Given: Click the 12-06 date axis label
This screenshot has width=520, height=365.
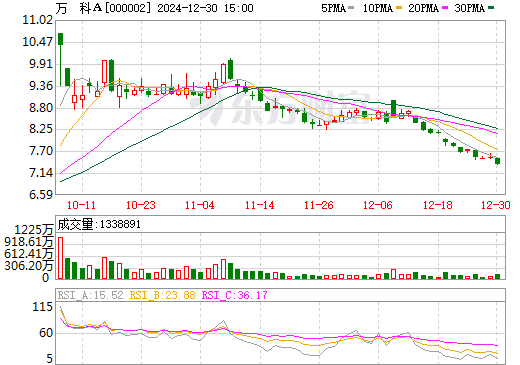Looking at the screenshot, I should click(x=378, y=205).
